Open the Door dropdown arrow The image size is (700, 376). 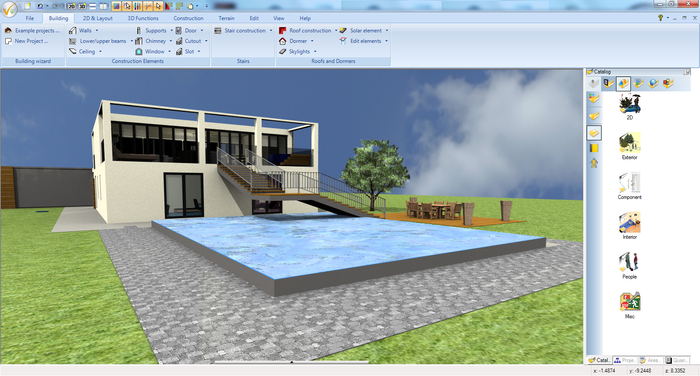[202, 30]
